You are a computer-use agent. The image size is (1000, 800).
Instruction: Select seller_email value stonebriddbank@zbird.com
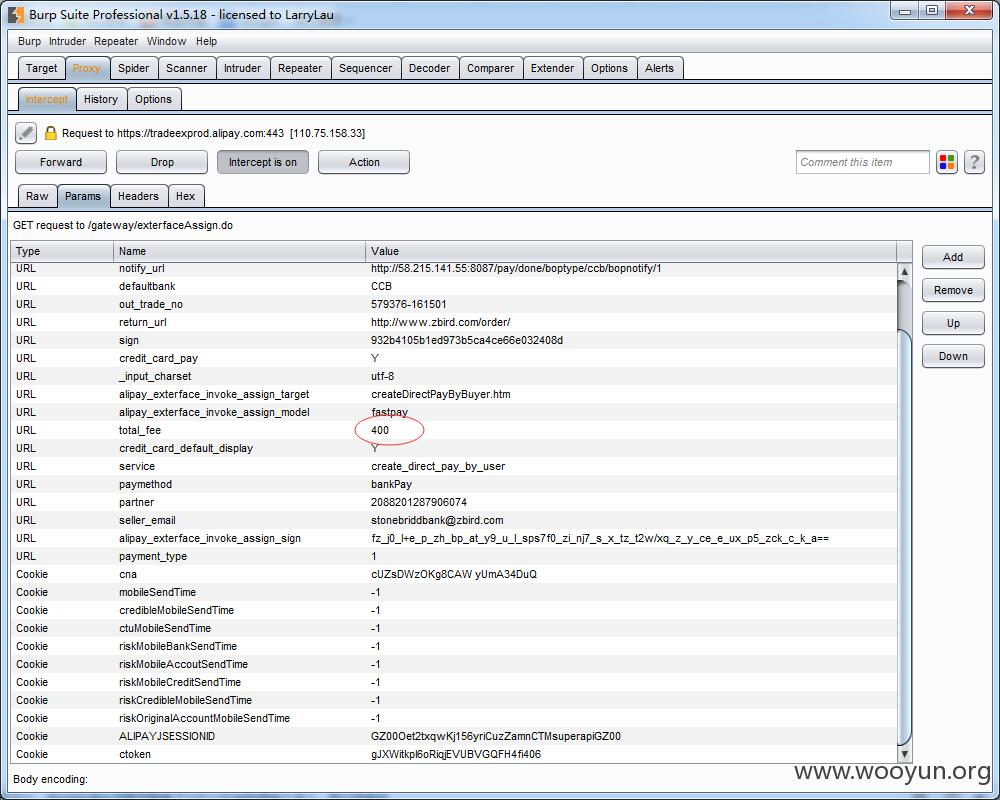437,521
